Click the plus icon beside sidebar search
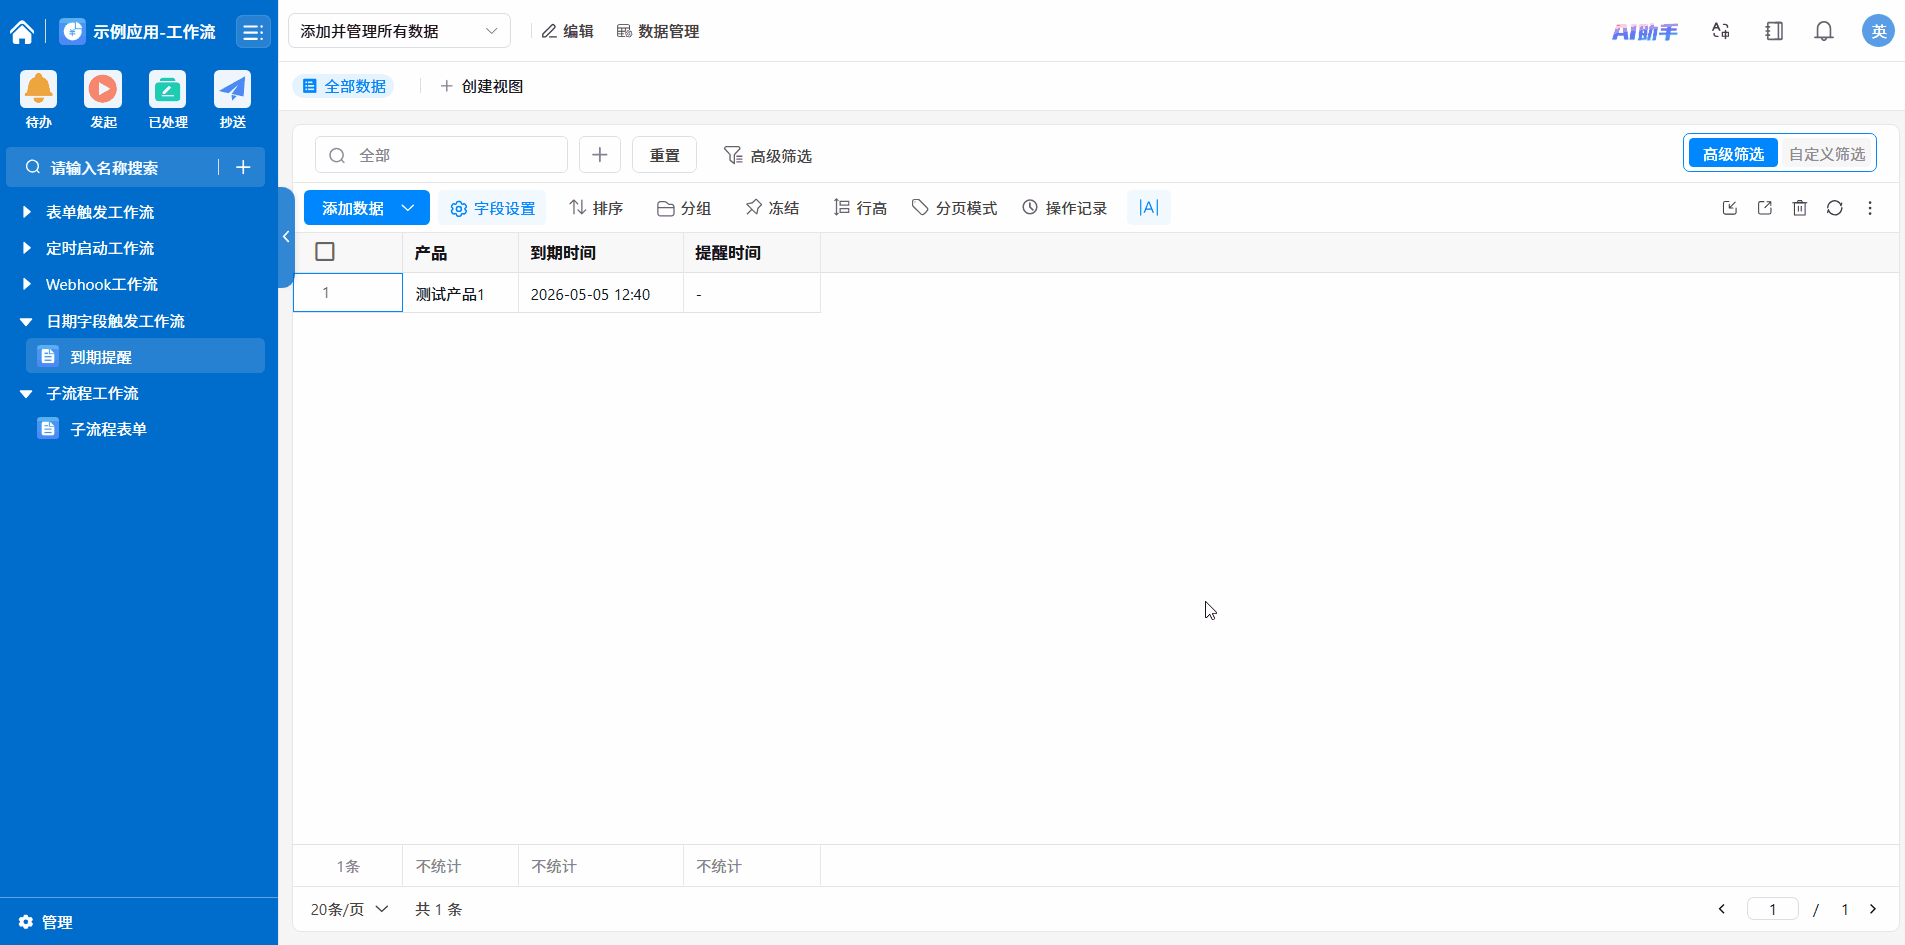Viewport: 1905px width, 945px height. [243, 167]
